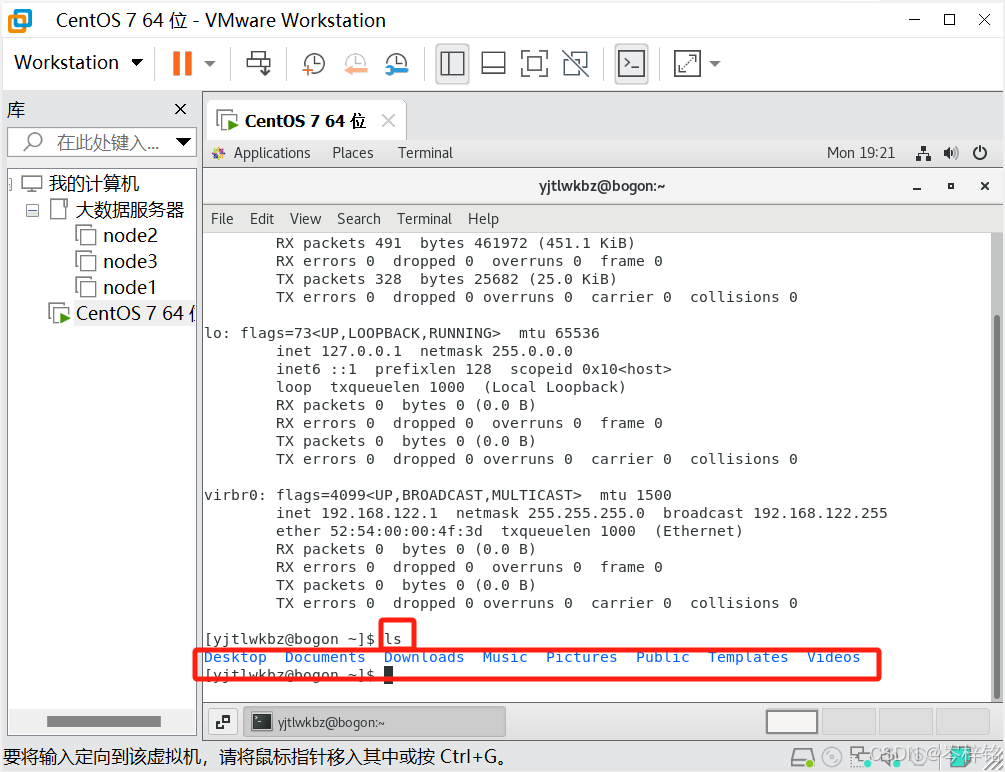
Task: Click the show desktop button in taskbar
Action: (223, 722)
